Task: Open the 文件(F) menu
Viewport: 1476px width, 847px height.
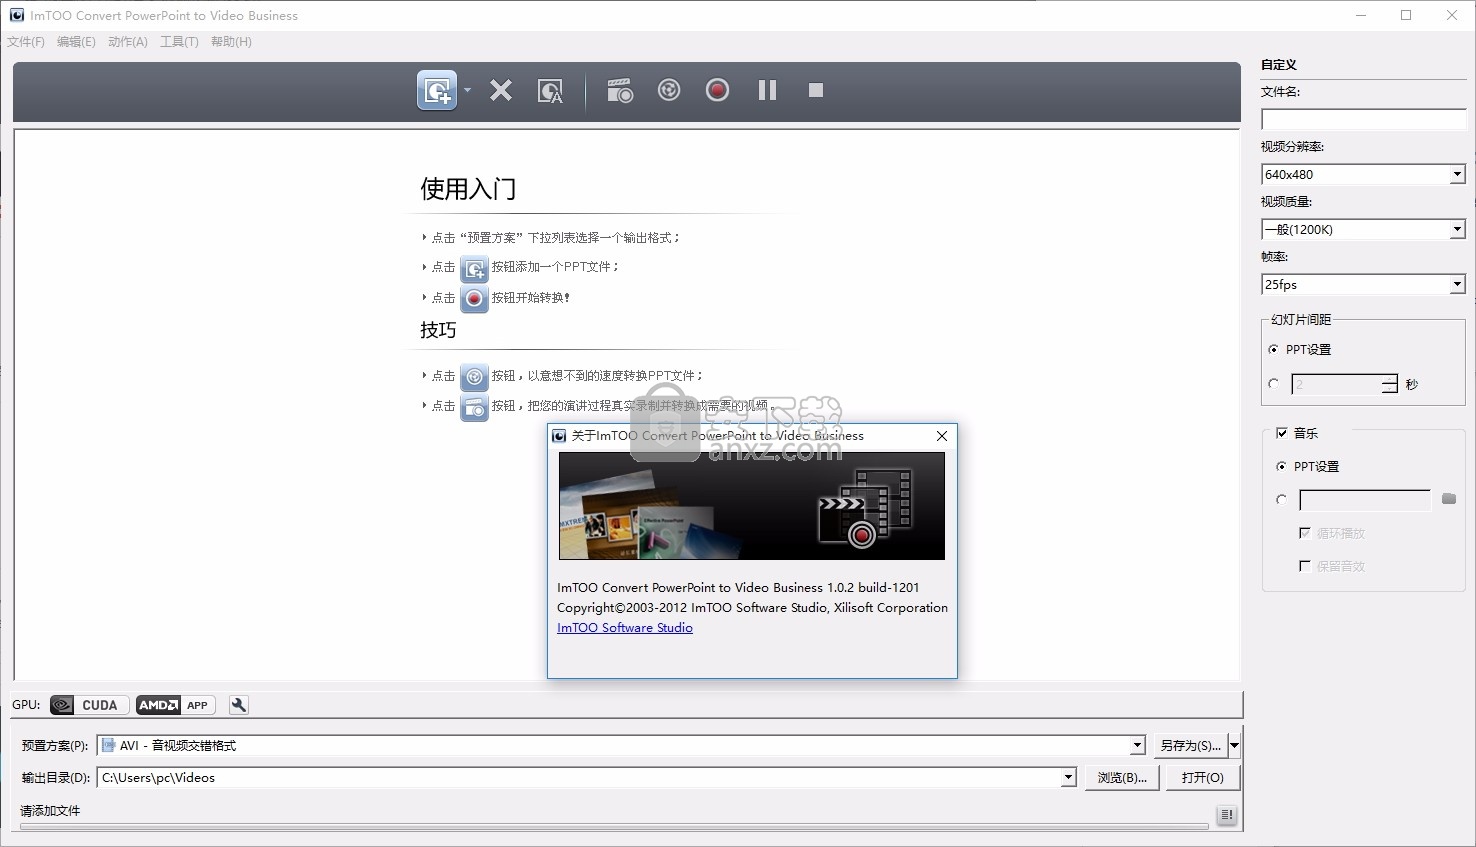Action: coord(26,42)
